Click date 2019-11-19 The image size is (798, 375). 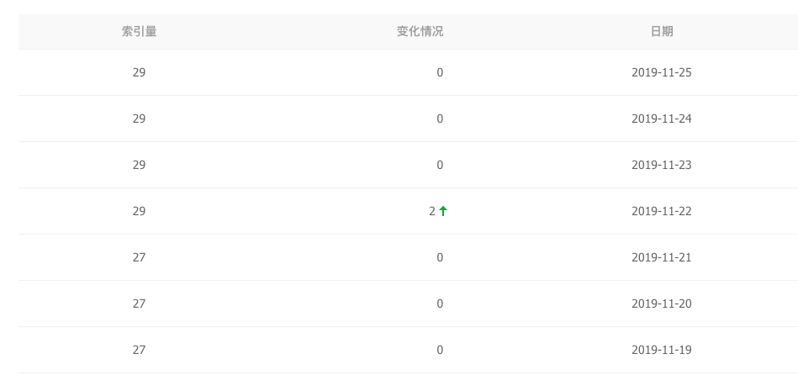[x=662, y=350]
